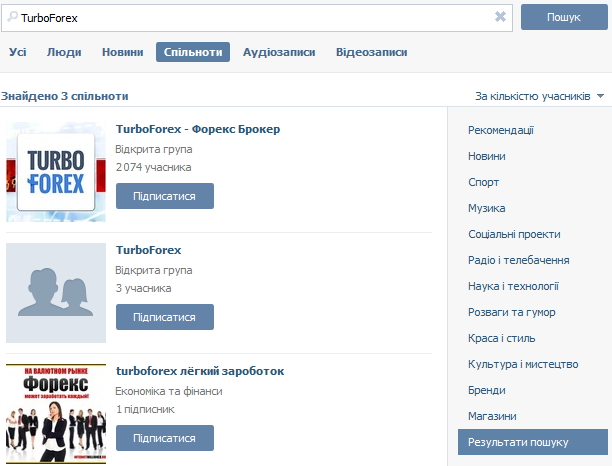Click the 1 підписник count text
This screenshot has width=612, height=466.
[145, 409]
